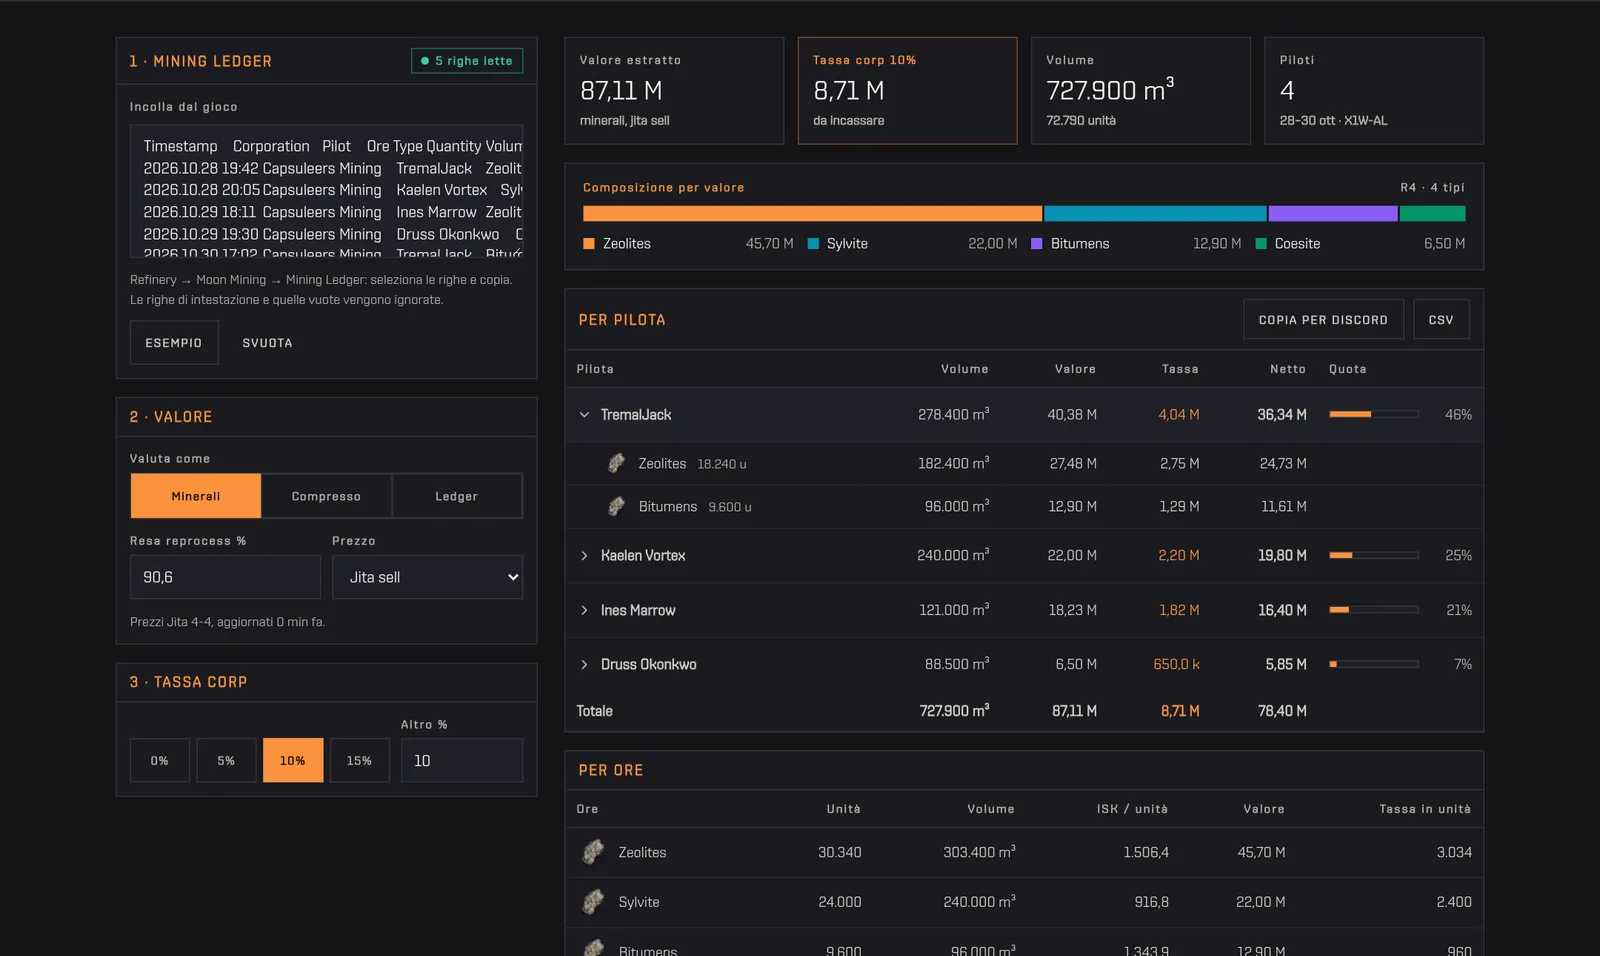Click inside the mining ledger paste area

326,192
